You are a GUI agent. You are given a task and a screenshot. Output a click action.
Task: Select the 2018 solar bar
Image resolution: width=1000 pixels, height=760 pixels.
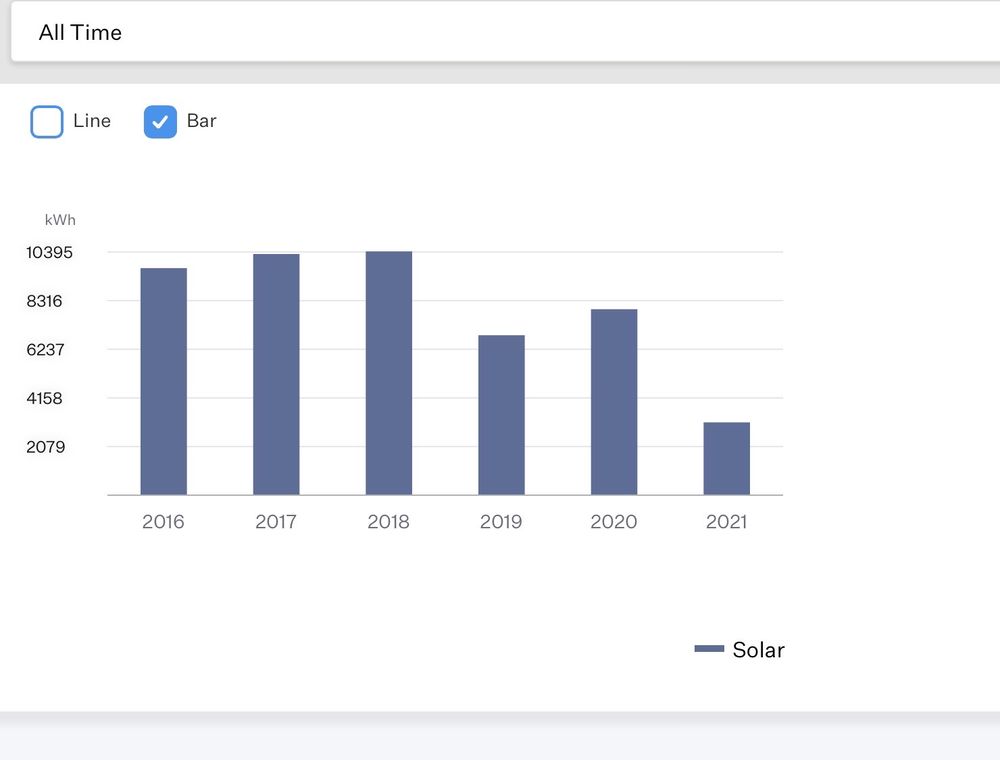click(389, 373)
